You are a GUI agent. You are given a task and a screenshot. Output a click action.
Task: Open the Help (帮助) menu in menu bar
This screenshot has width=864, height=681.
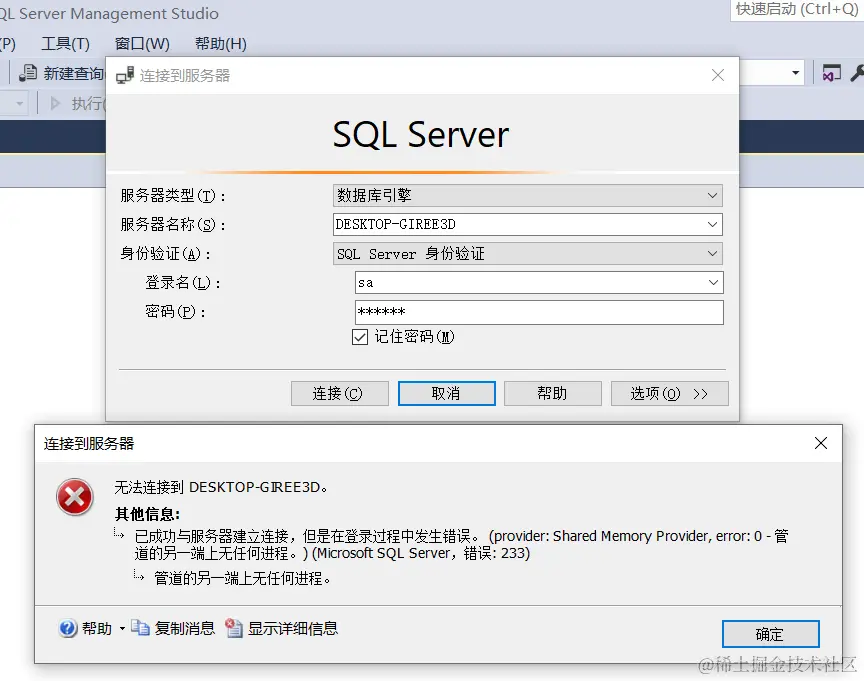tap(220, 44)
